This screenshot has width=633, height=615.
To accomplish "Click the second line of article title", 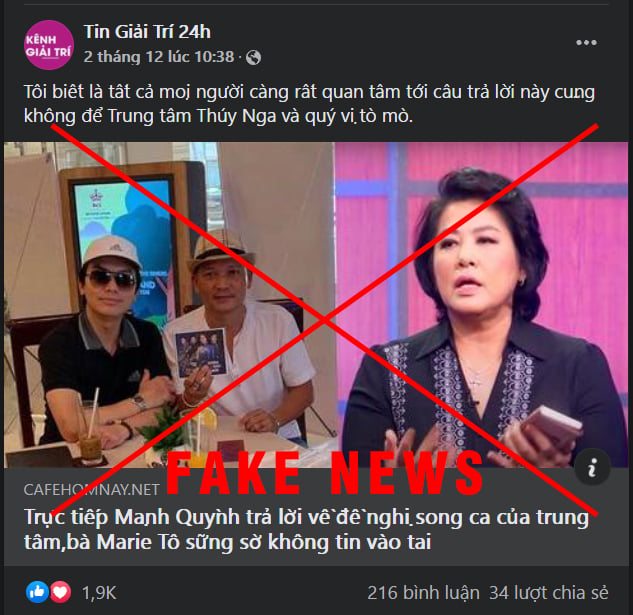I will point(227,542).
